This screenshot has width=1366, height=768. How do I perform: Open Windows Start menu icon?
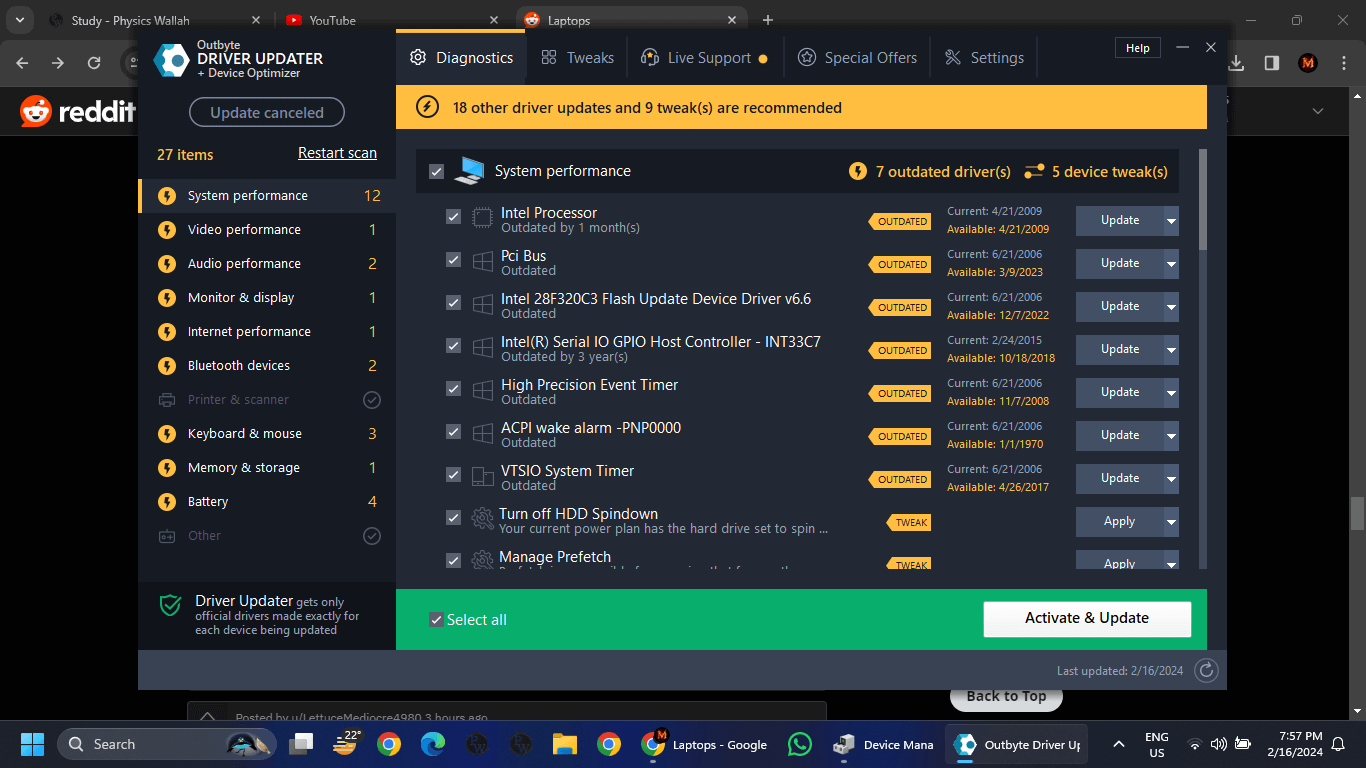click(x=32, y=744)
